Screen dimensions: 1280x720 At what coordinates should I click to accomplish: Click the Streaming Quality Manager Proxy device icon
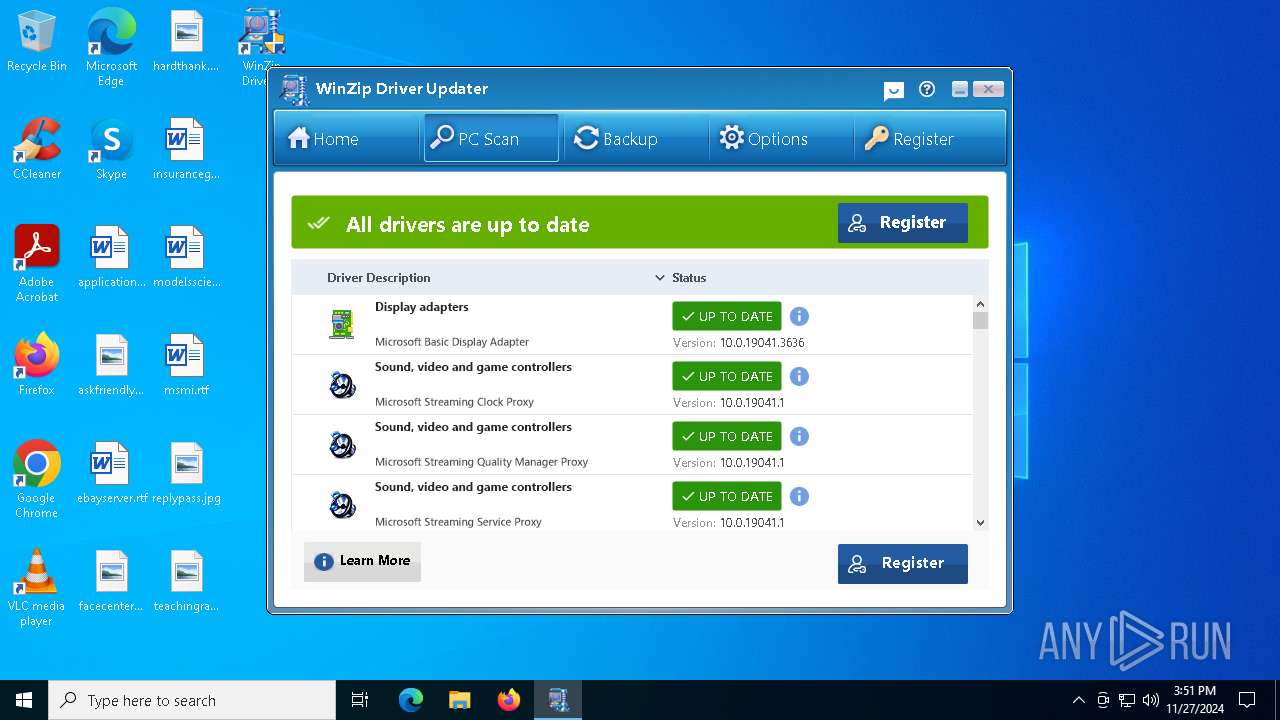pyautogui.click(x=342, y=444)
